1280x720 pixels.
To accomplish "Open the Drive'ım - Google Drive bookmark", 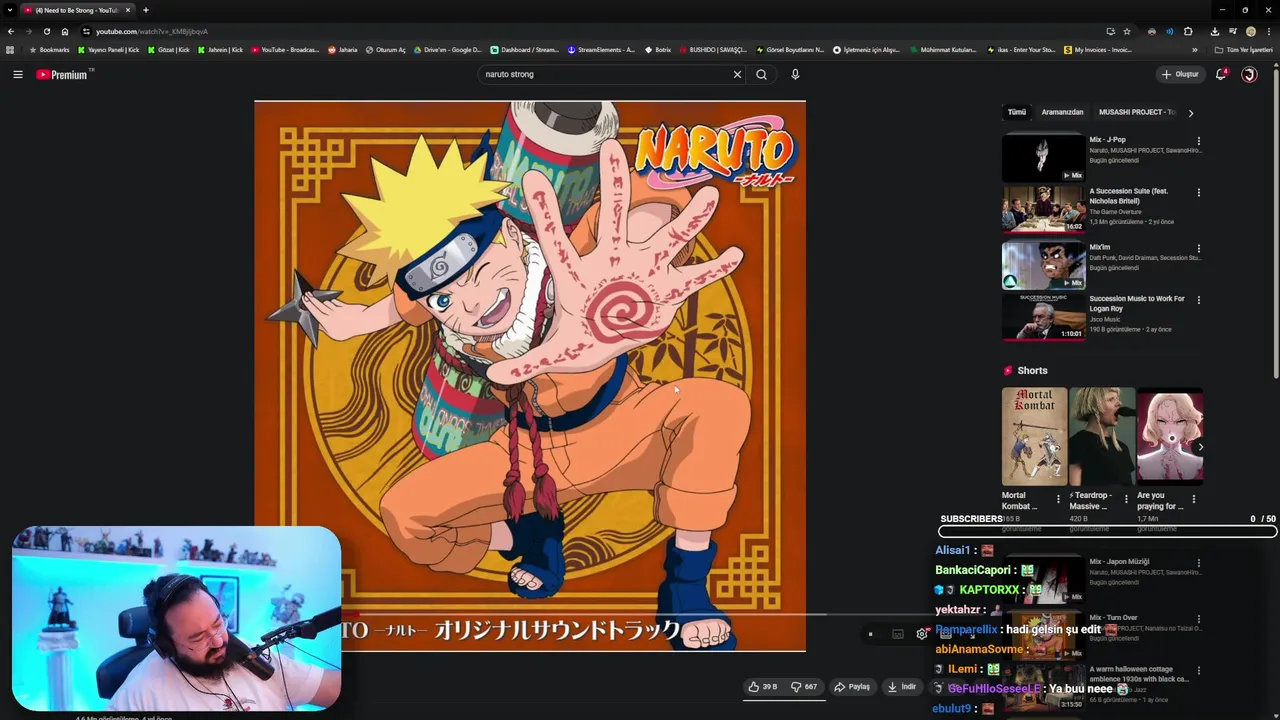I will point(447,49).
